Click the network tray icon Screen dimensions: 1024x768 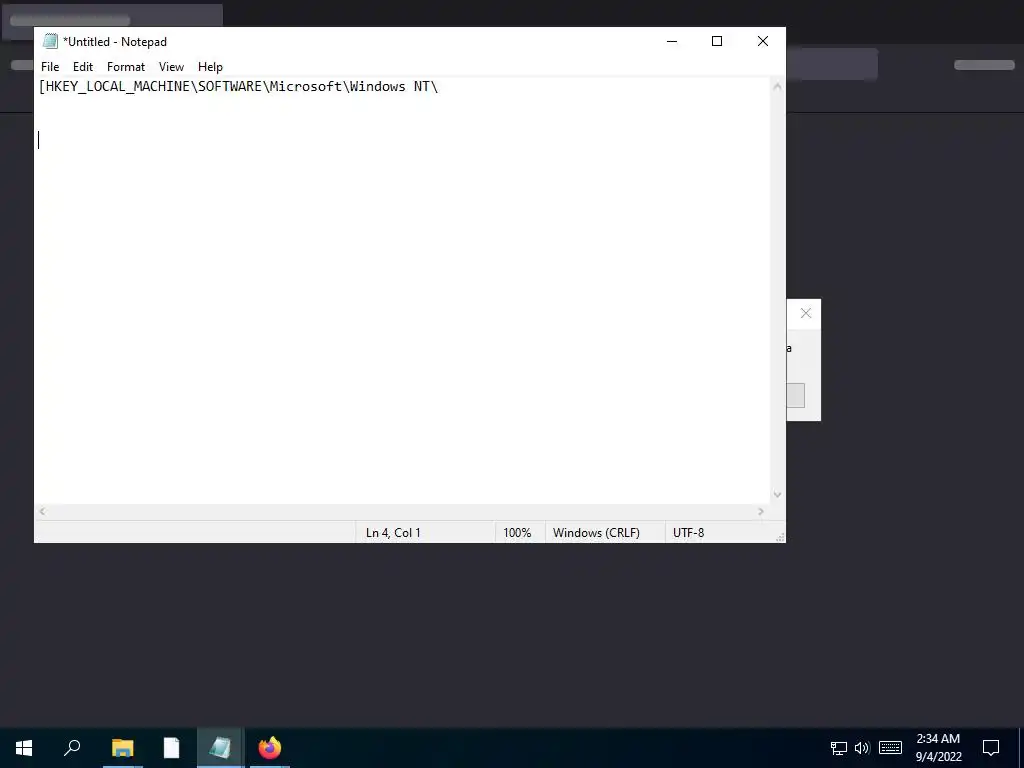point(839,748)
